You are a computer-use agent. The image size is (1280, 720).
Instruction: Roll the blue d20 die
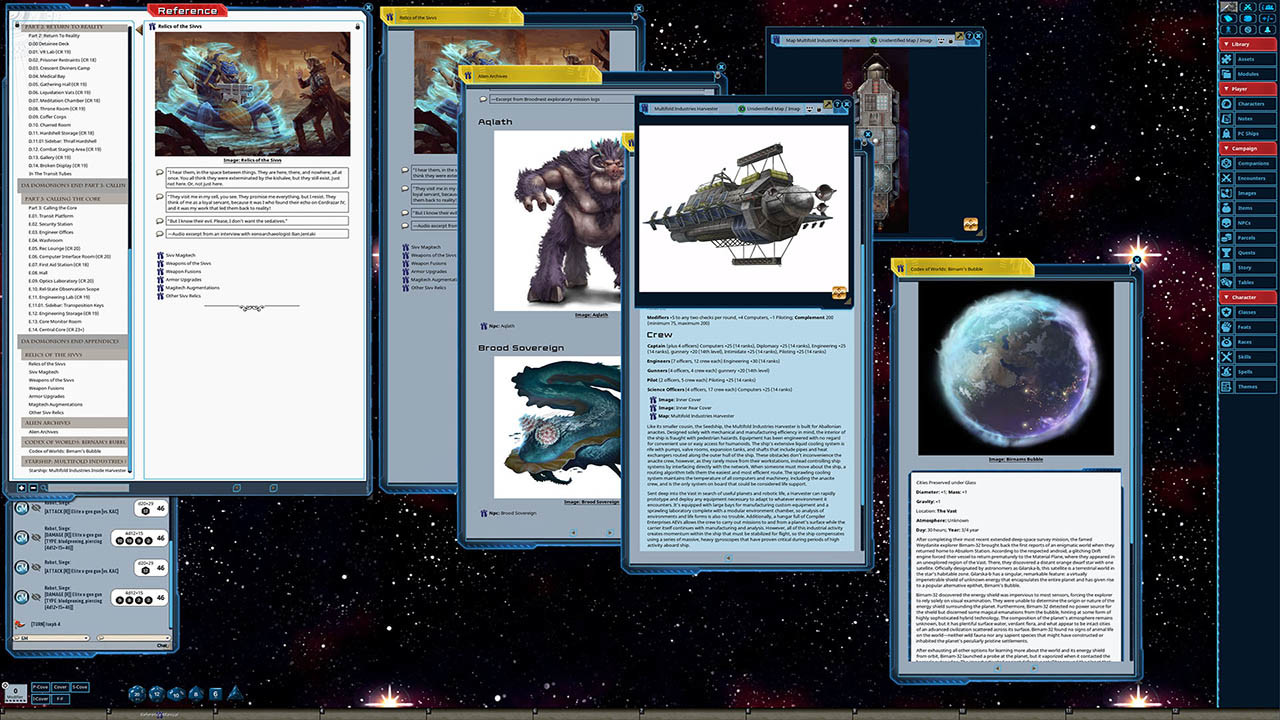point(136,694)
